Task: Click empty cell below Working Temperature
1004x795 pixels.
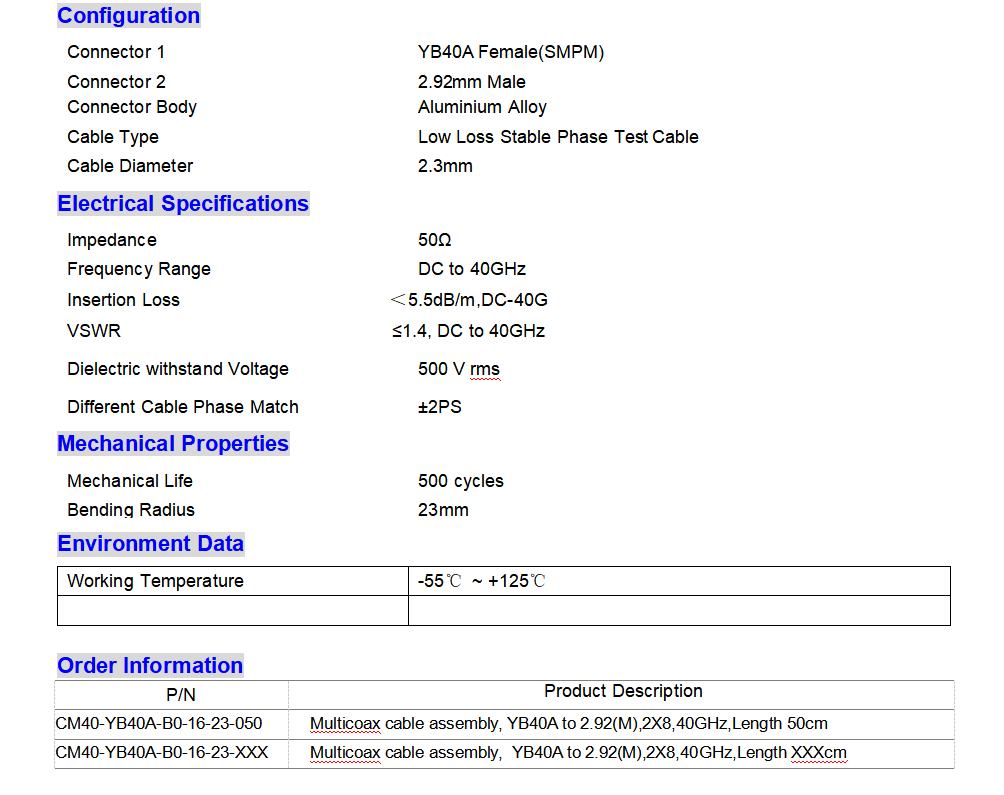Action: coord(233,611)
